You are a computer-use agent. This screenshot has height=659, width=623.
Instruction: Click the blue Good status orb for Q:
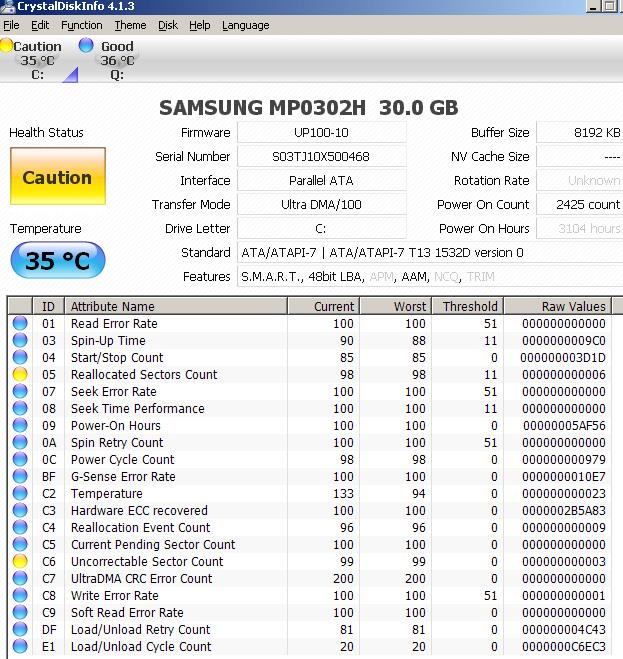click(86, 45)
